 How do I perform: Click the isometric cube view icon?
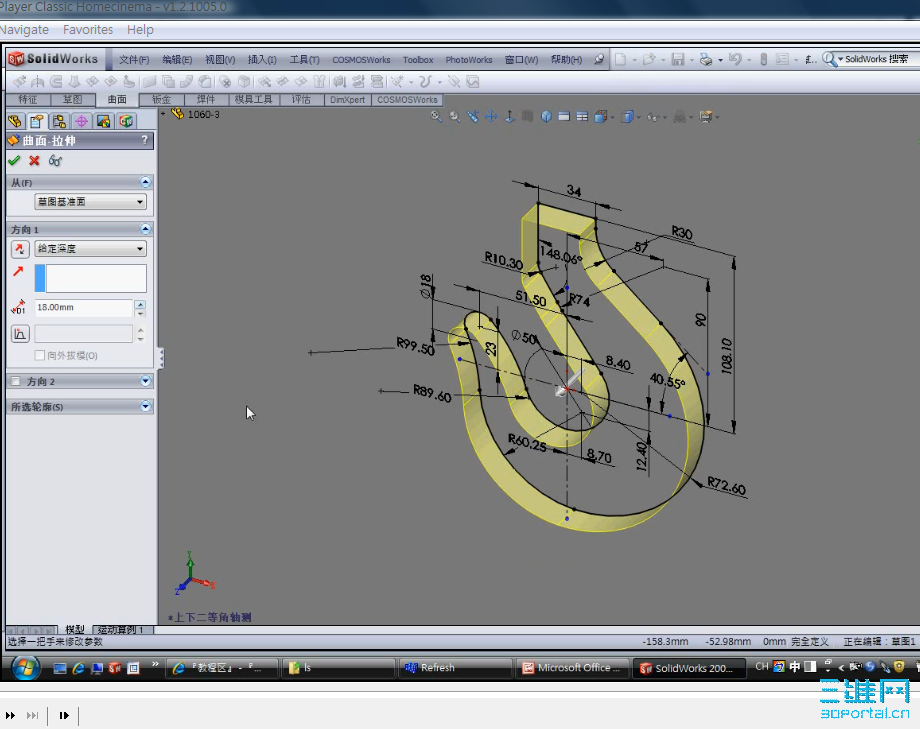point(546,116)
